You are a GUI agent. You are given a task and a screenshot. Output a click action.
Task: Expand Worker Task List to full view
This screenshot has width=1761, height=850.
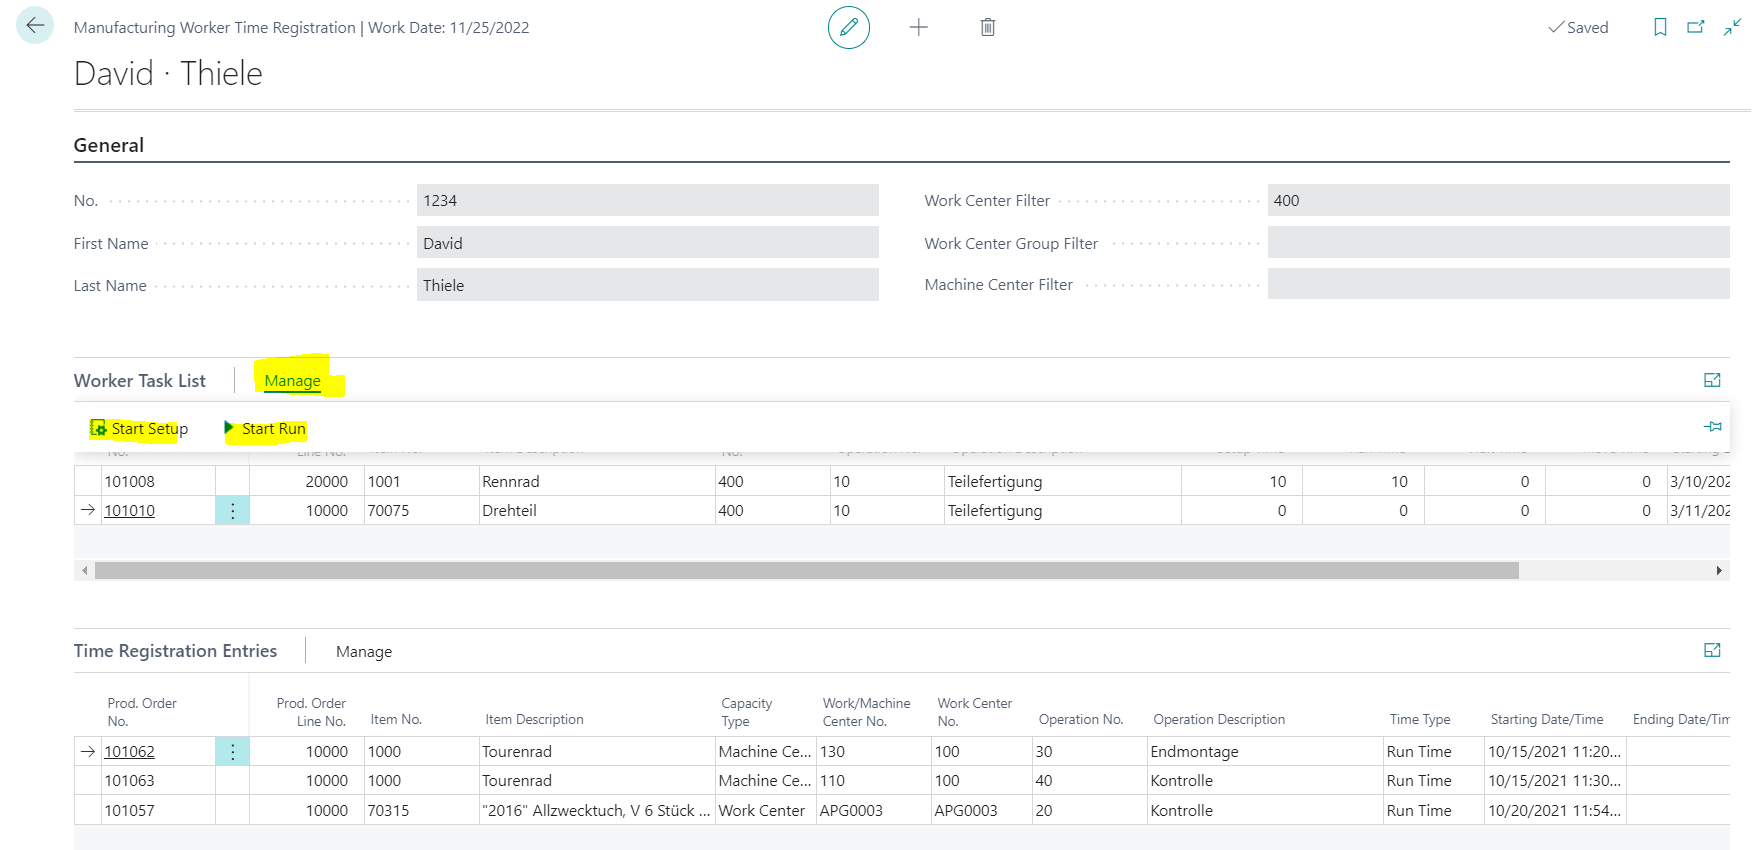[x=1712, y=380]
